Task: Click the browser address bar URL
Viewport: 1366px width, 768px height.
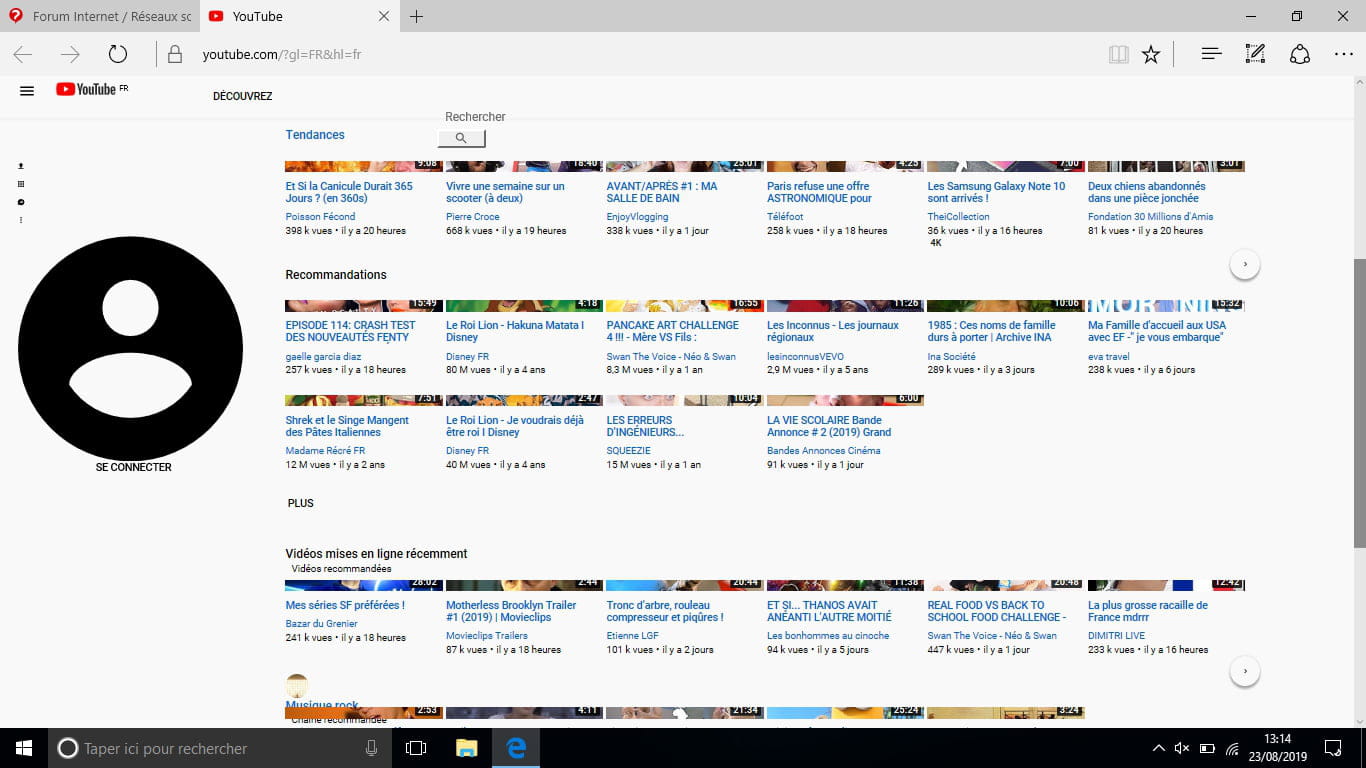Action: (x=282, y=54)
